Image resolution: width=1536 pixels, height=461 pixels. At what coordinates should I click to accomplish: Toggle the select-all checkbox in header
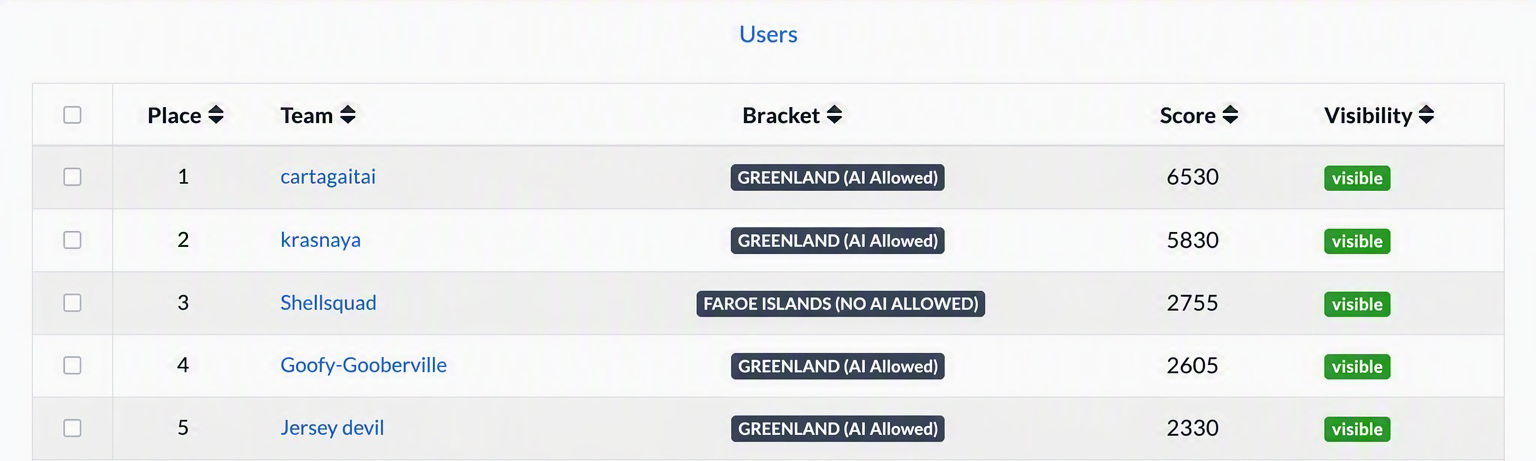coord(72,115)
